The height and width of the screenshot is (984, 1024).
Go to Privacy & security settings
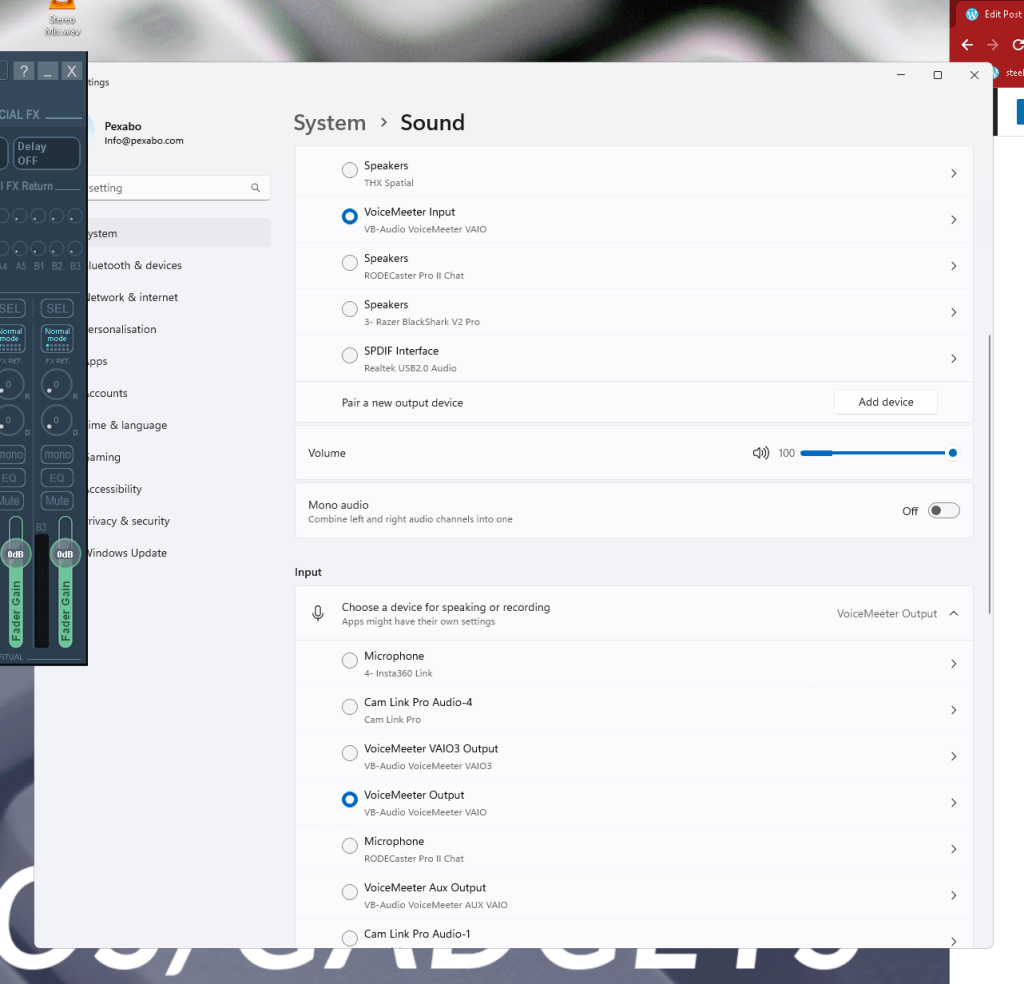[178, 521]
